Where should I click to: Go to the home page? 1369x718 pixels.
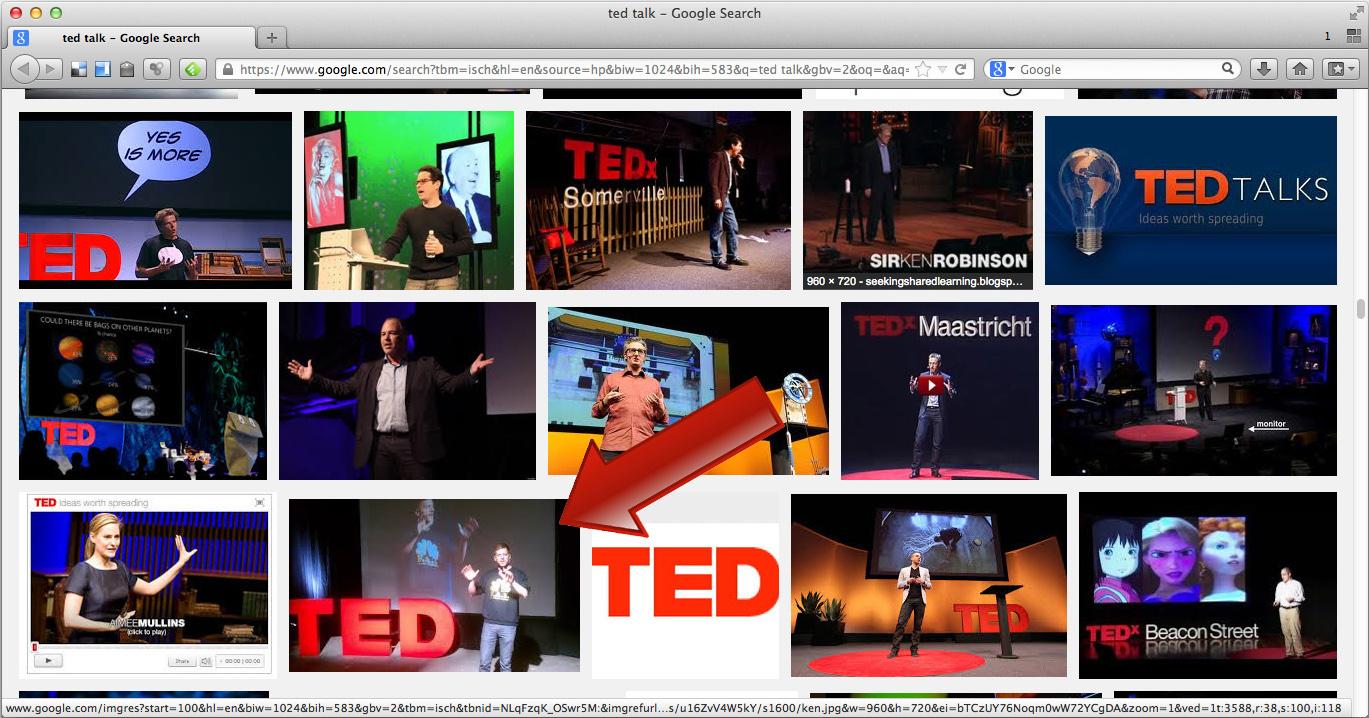[x=1299, y=69]
